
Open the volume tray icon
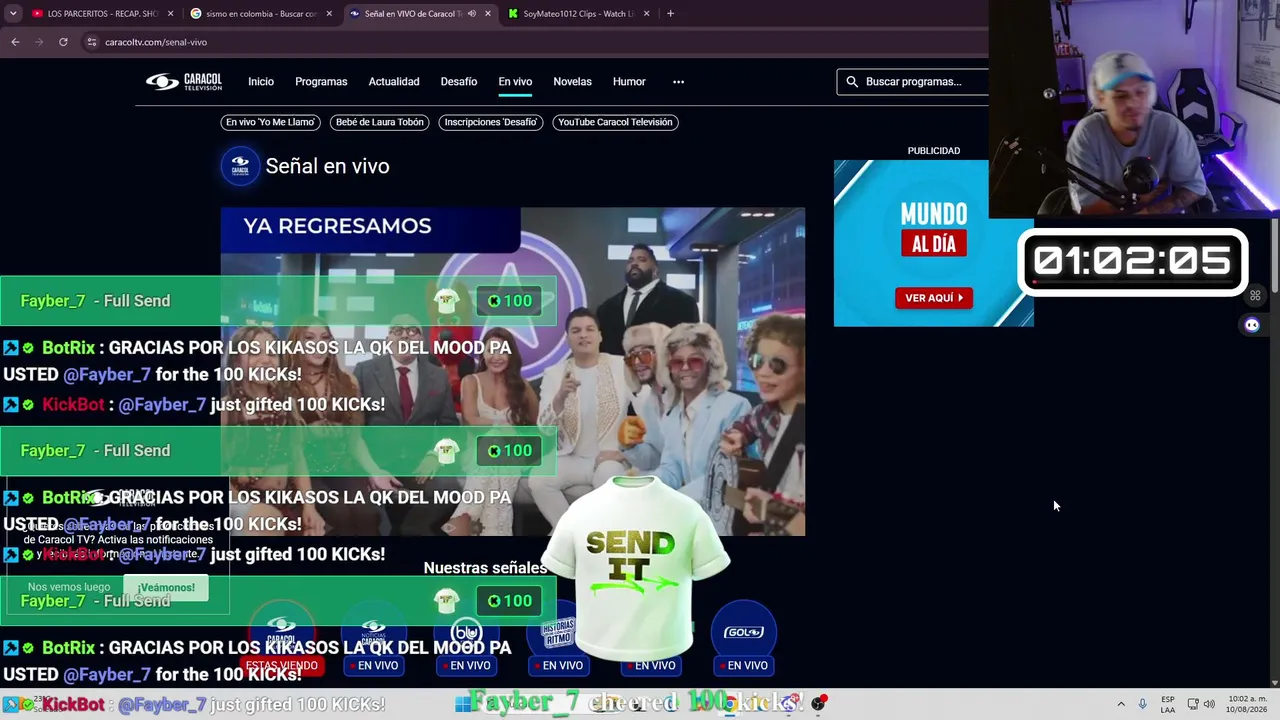1209,704
